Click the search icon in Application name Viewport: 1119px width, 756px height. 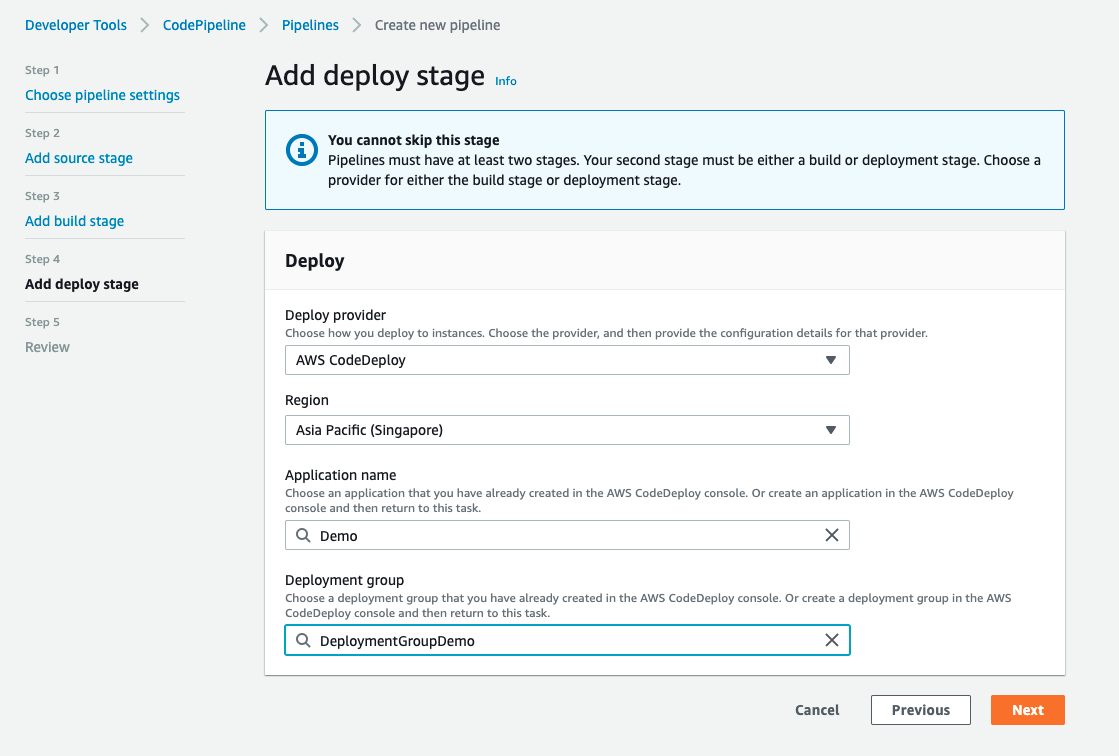[303, 535]
